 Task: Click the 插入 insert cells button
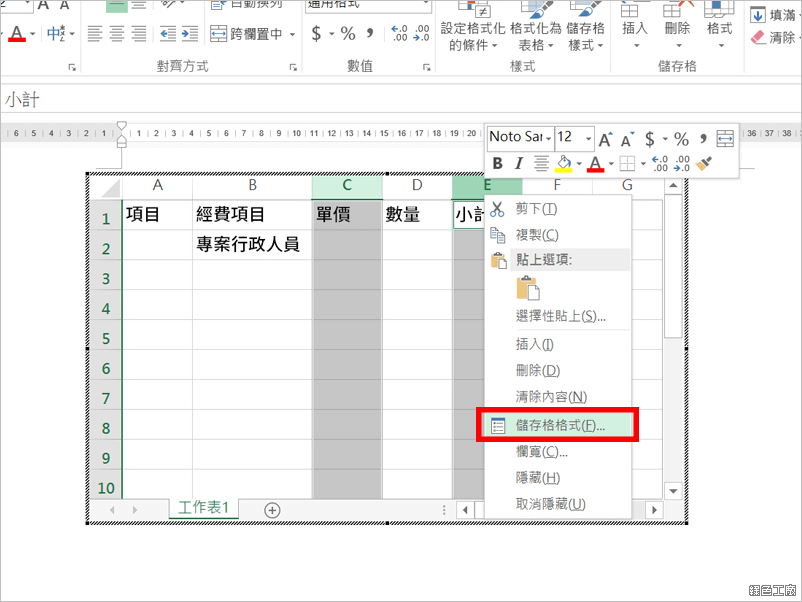(x=635, y=26)
